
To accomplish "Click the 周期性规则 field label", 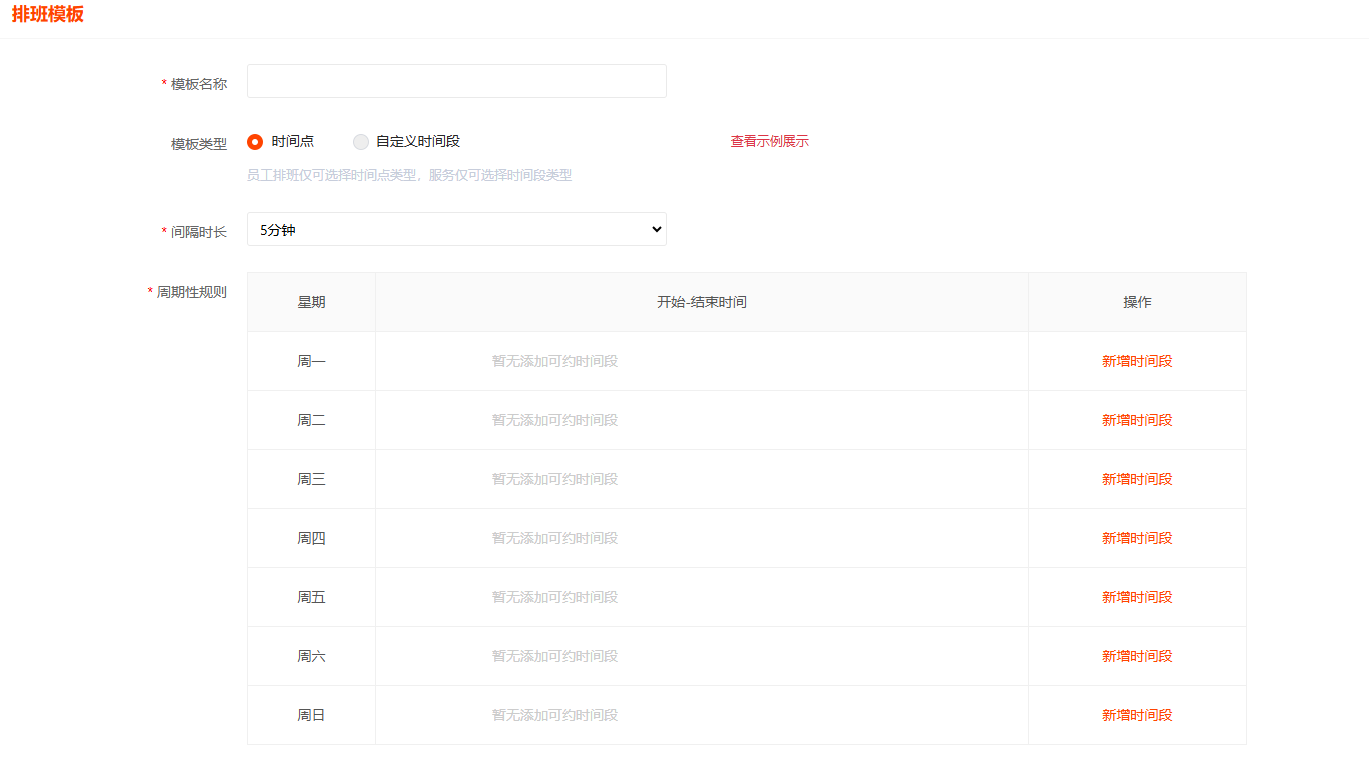I will [x=191, y=292].
